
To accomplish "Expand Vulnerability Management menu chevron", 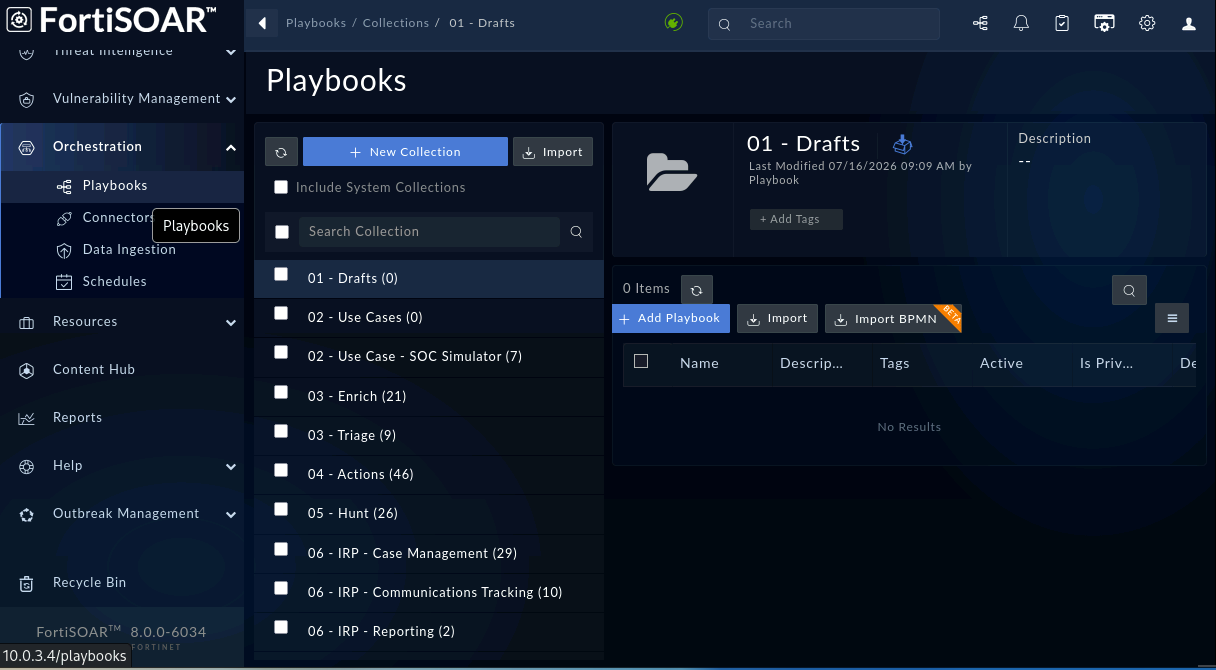I will (x=231, y=99).
